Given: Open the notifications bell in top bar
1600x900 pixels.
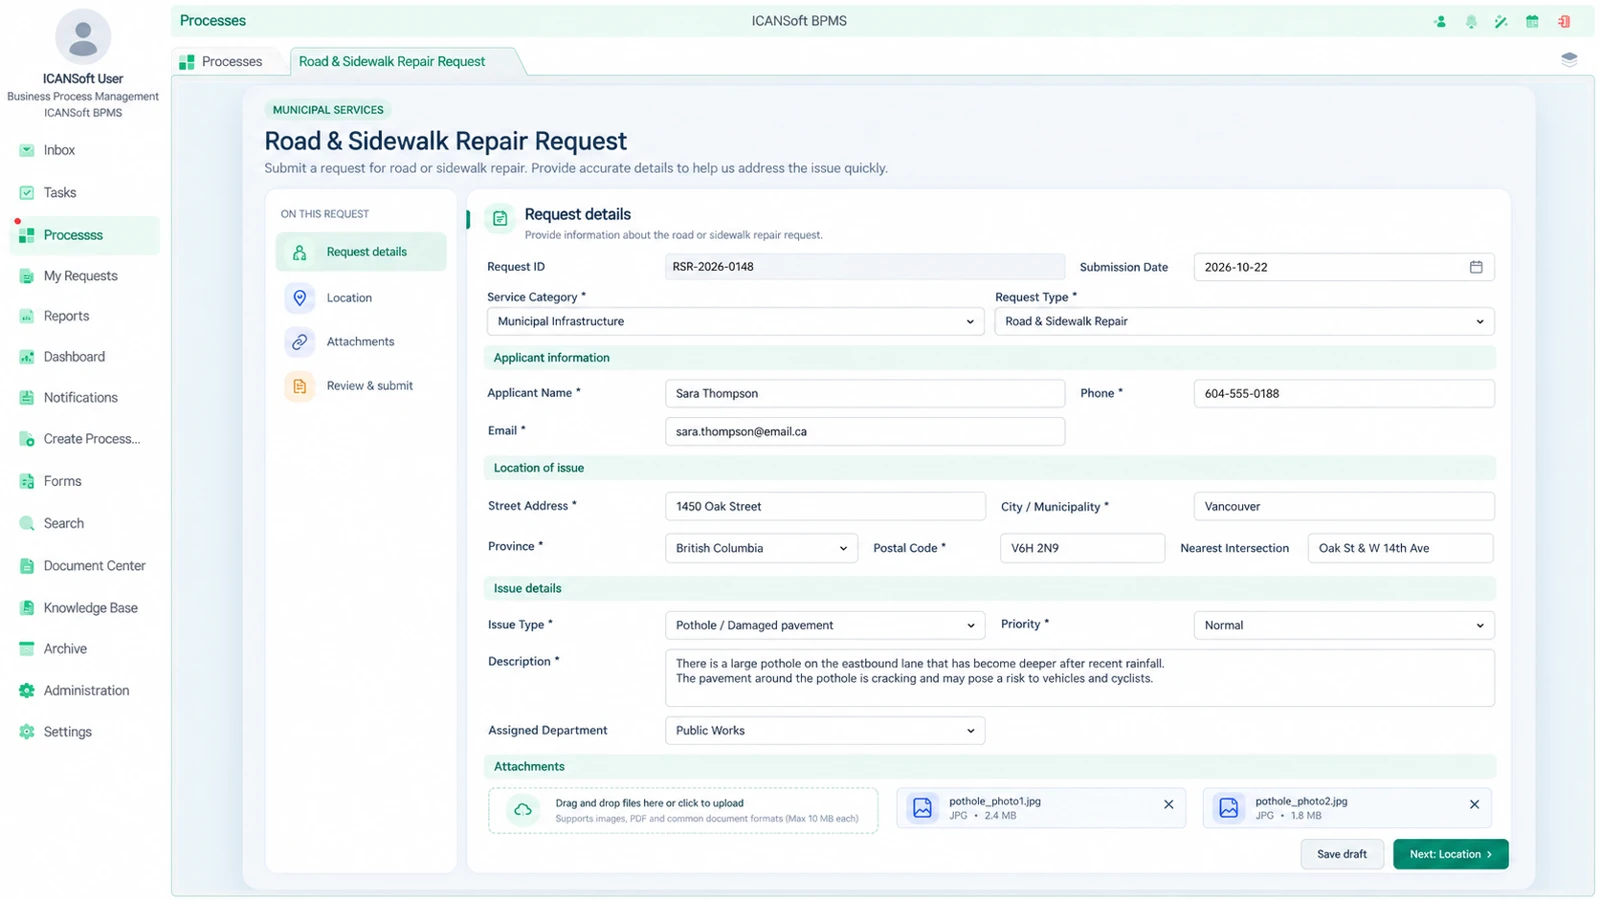Looking at the screenshot, I should click(1471, 21).
